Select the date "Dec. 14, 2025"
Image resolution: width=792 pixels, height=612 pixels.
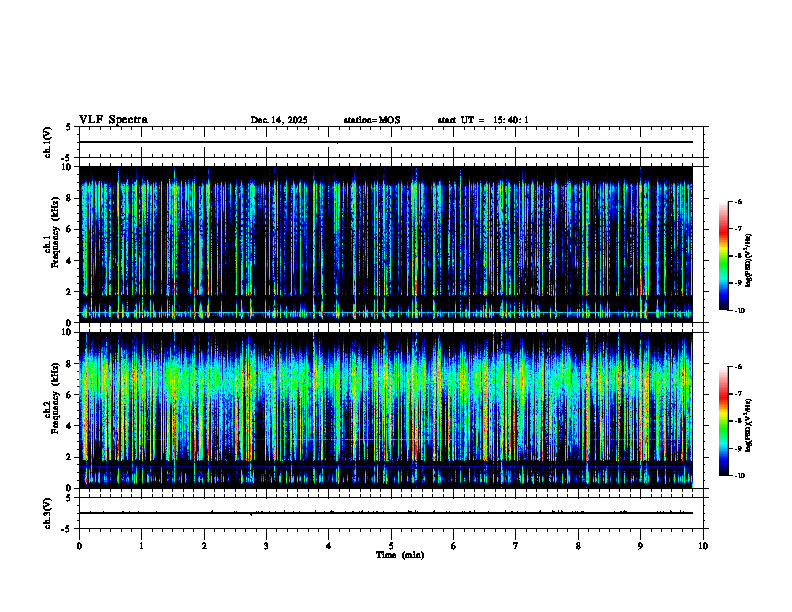coord(279,120)
